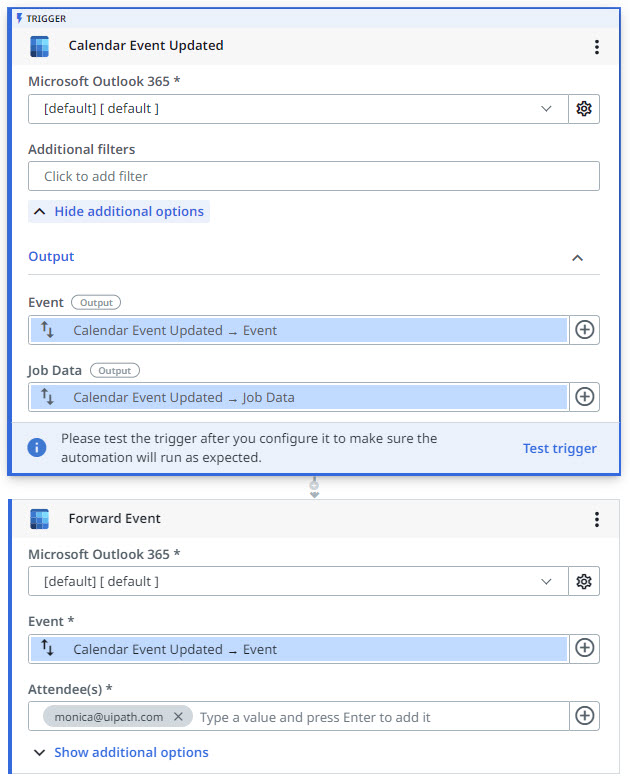Image resolution: width=630 pixels, height=782 pixels.
Task: Click Forward Event connection settings gear
Action: tap(584, 581)
